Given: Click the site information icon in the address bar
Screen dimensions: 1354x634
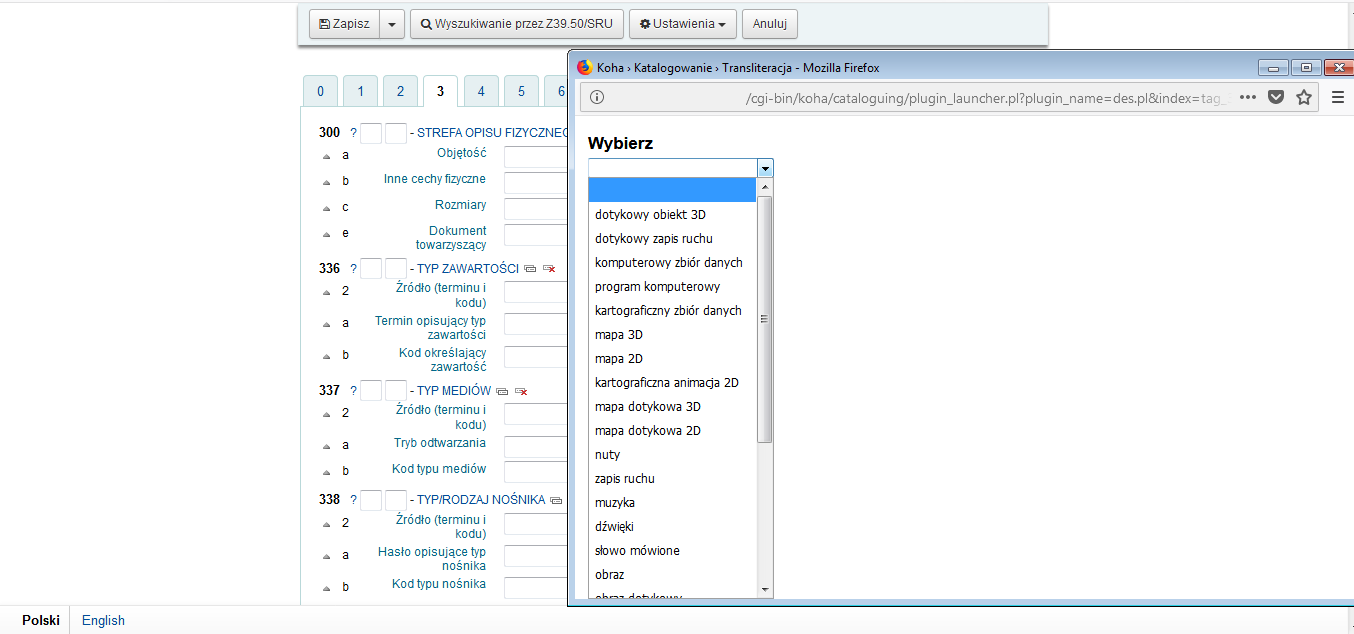Looking at the screenshot, I should (x=597, y=97).
